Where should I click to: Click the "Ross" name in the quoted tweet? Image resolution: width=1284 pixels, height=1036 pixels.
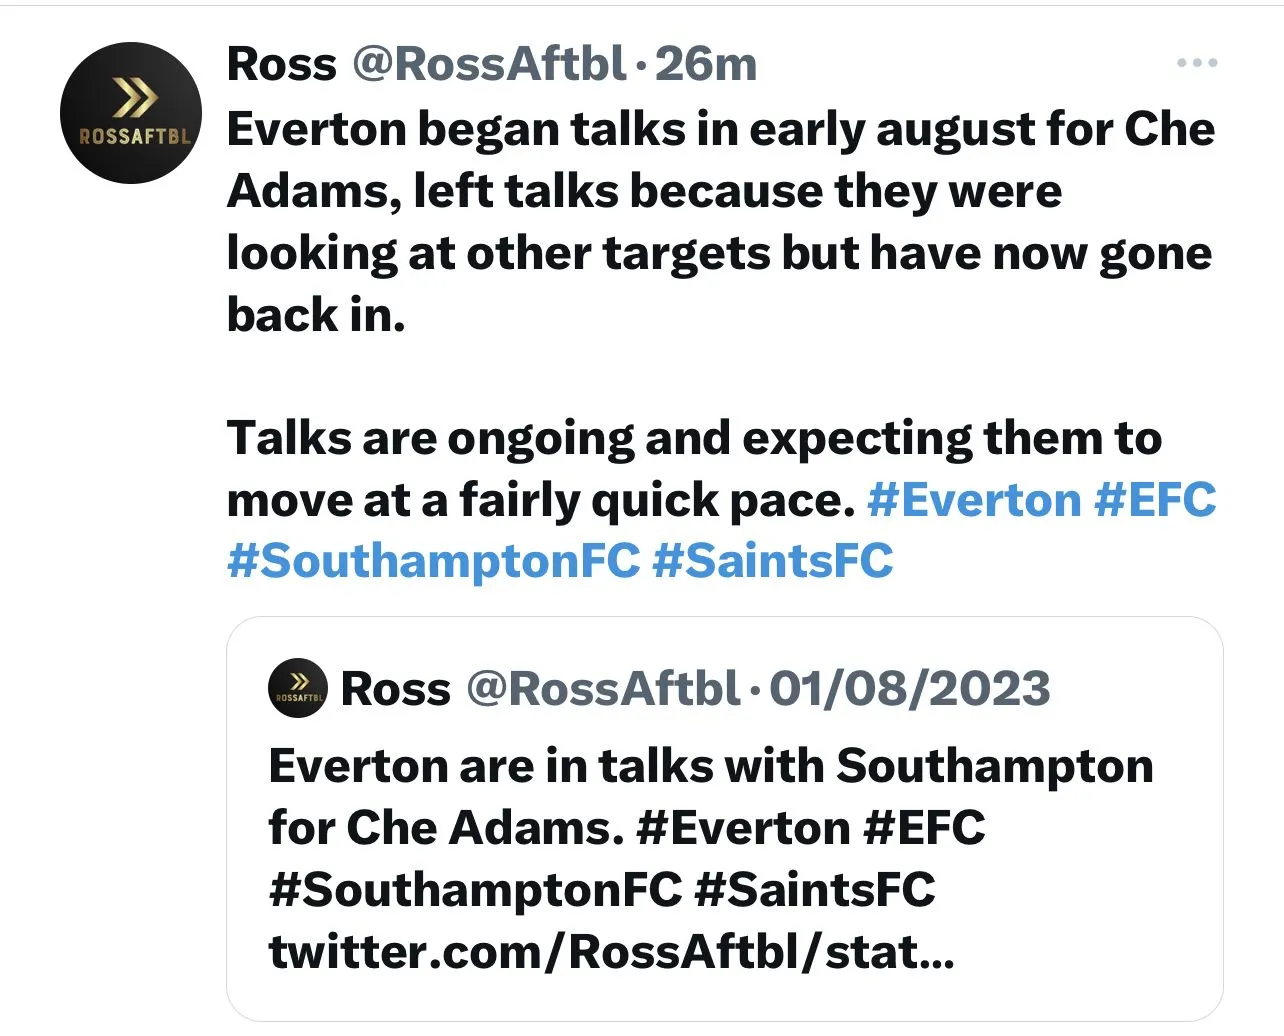396,689
